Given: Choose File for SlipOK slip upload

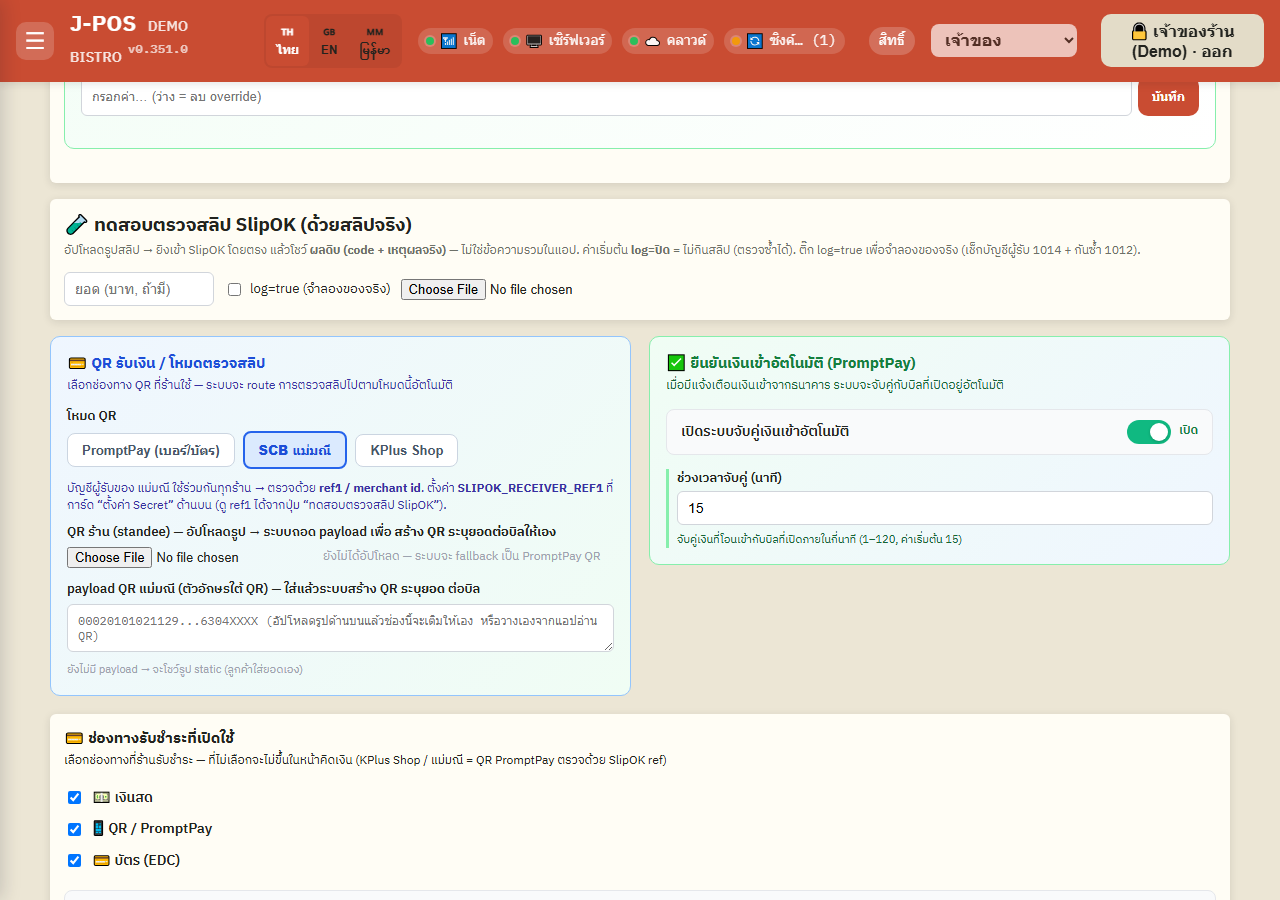Looking at the screenshot, I should pos(444,289).
